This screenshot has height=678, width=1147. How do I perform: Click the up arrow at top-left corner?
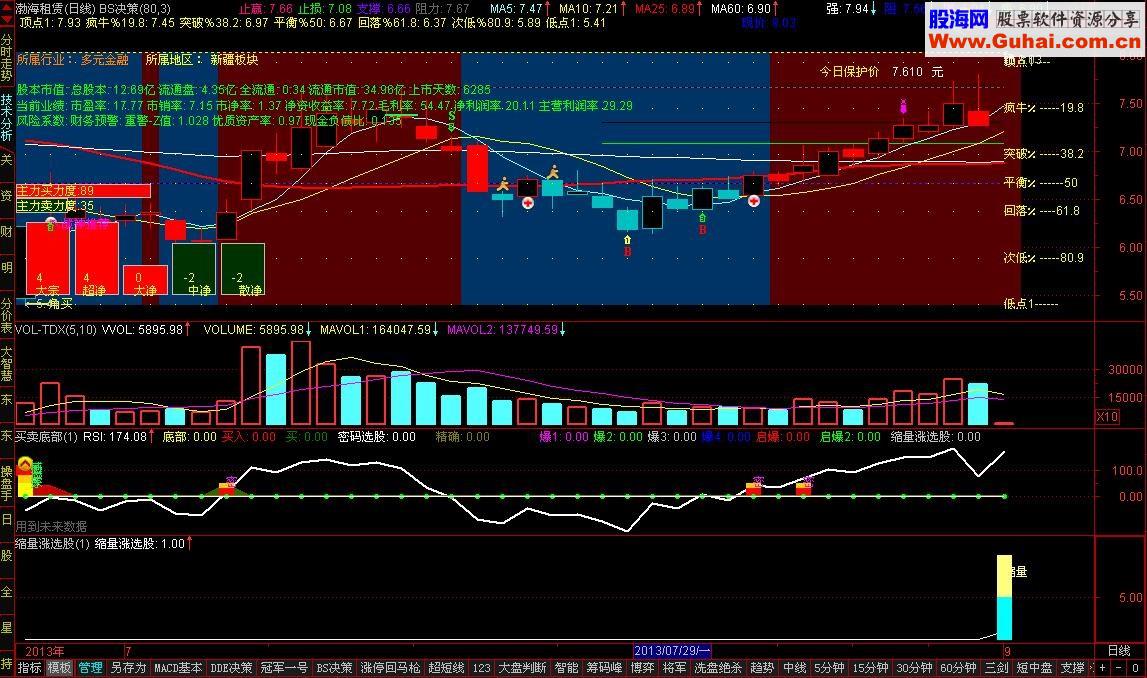(x=6, y=9)
